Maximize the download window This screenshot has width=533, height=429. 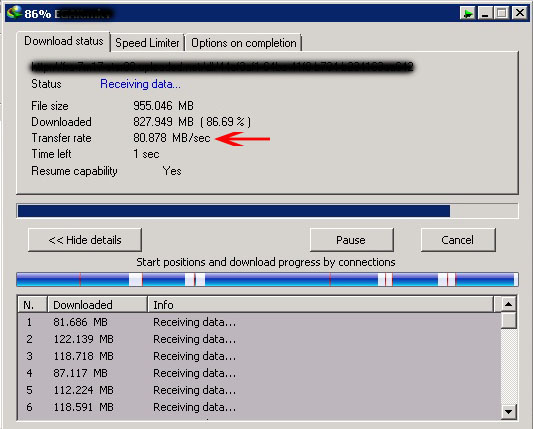(502, 13)
